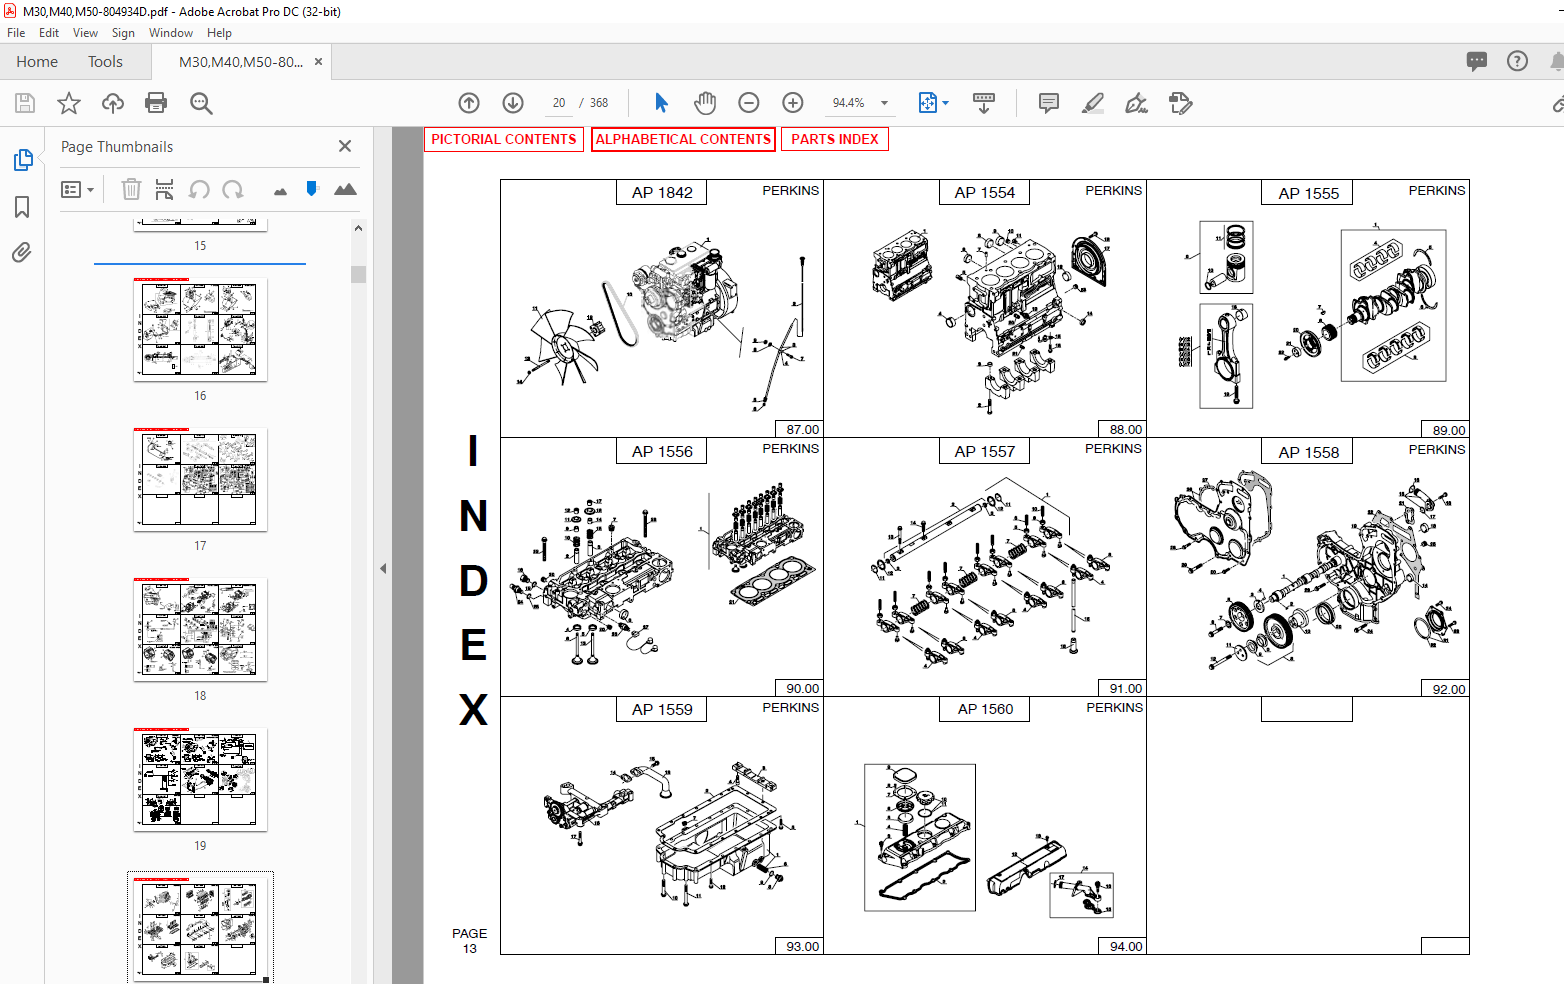Open the Edit menu
The width and height of the screenshot is (1564, 984).
[x=49, y=33]
